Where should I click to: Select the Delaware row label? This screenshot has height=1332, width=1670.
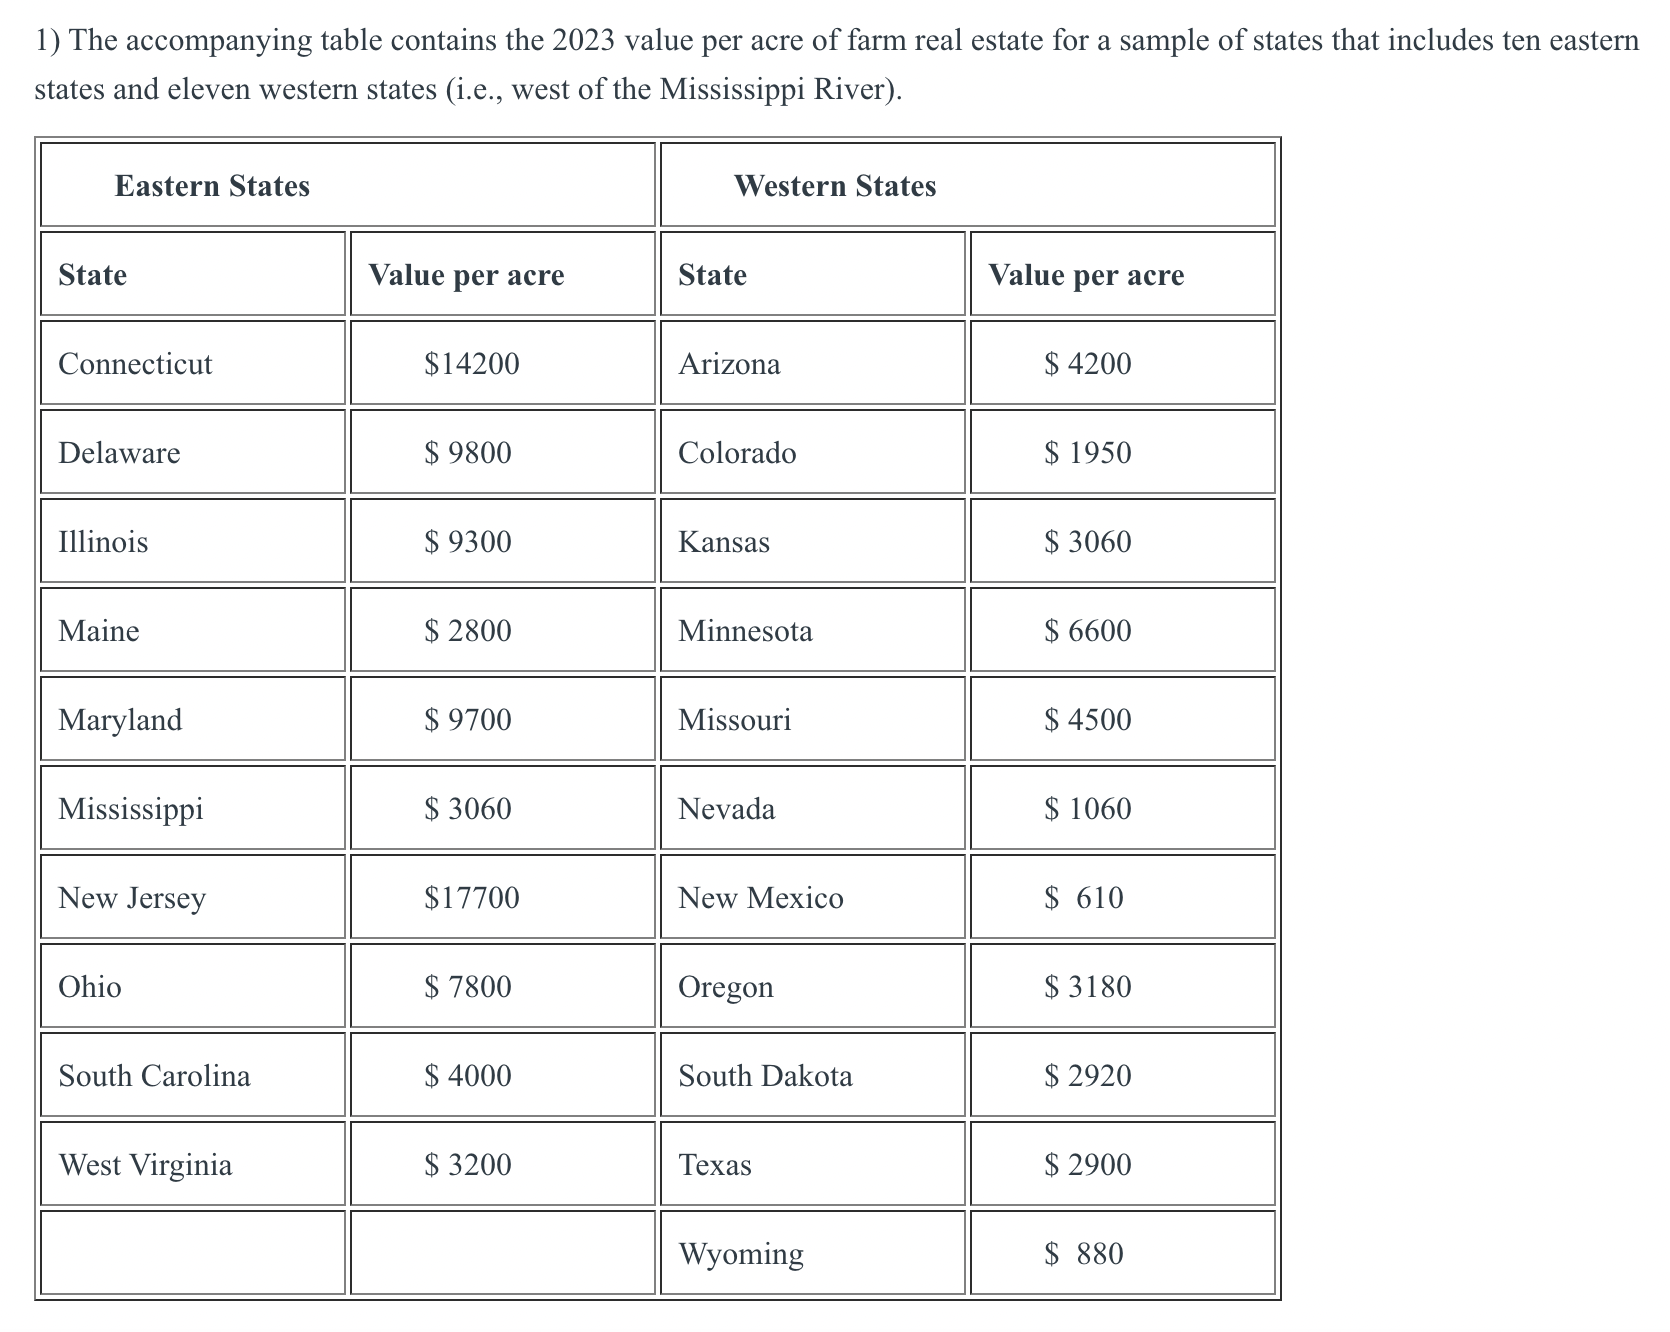click(x=193, y=452)
